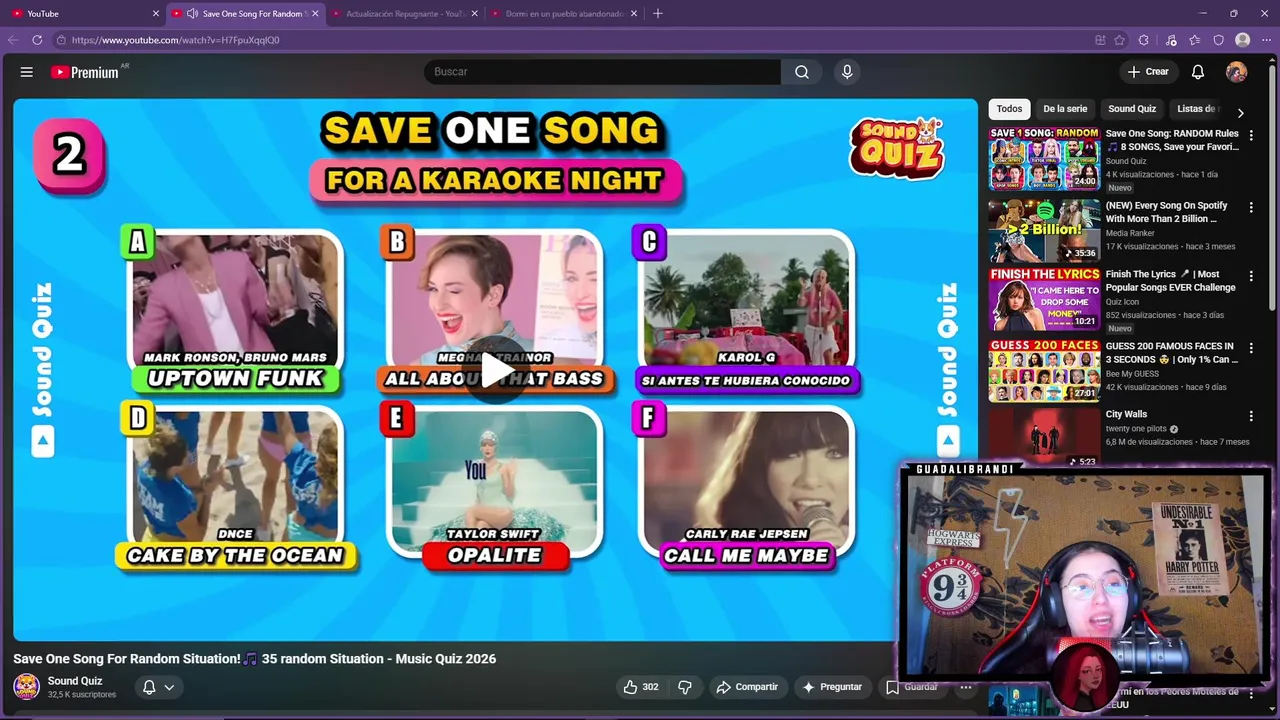The height and width of the screenshot is (720, 1280).
Task: Click the browser address bar URL
Action: click(175, 40)
